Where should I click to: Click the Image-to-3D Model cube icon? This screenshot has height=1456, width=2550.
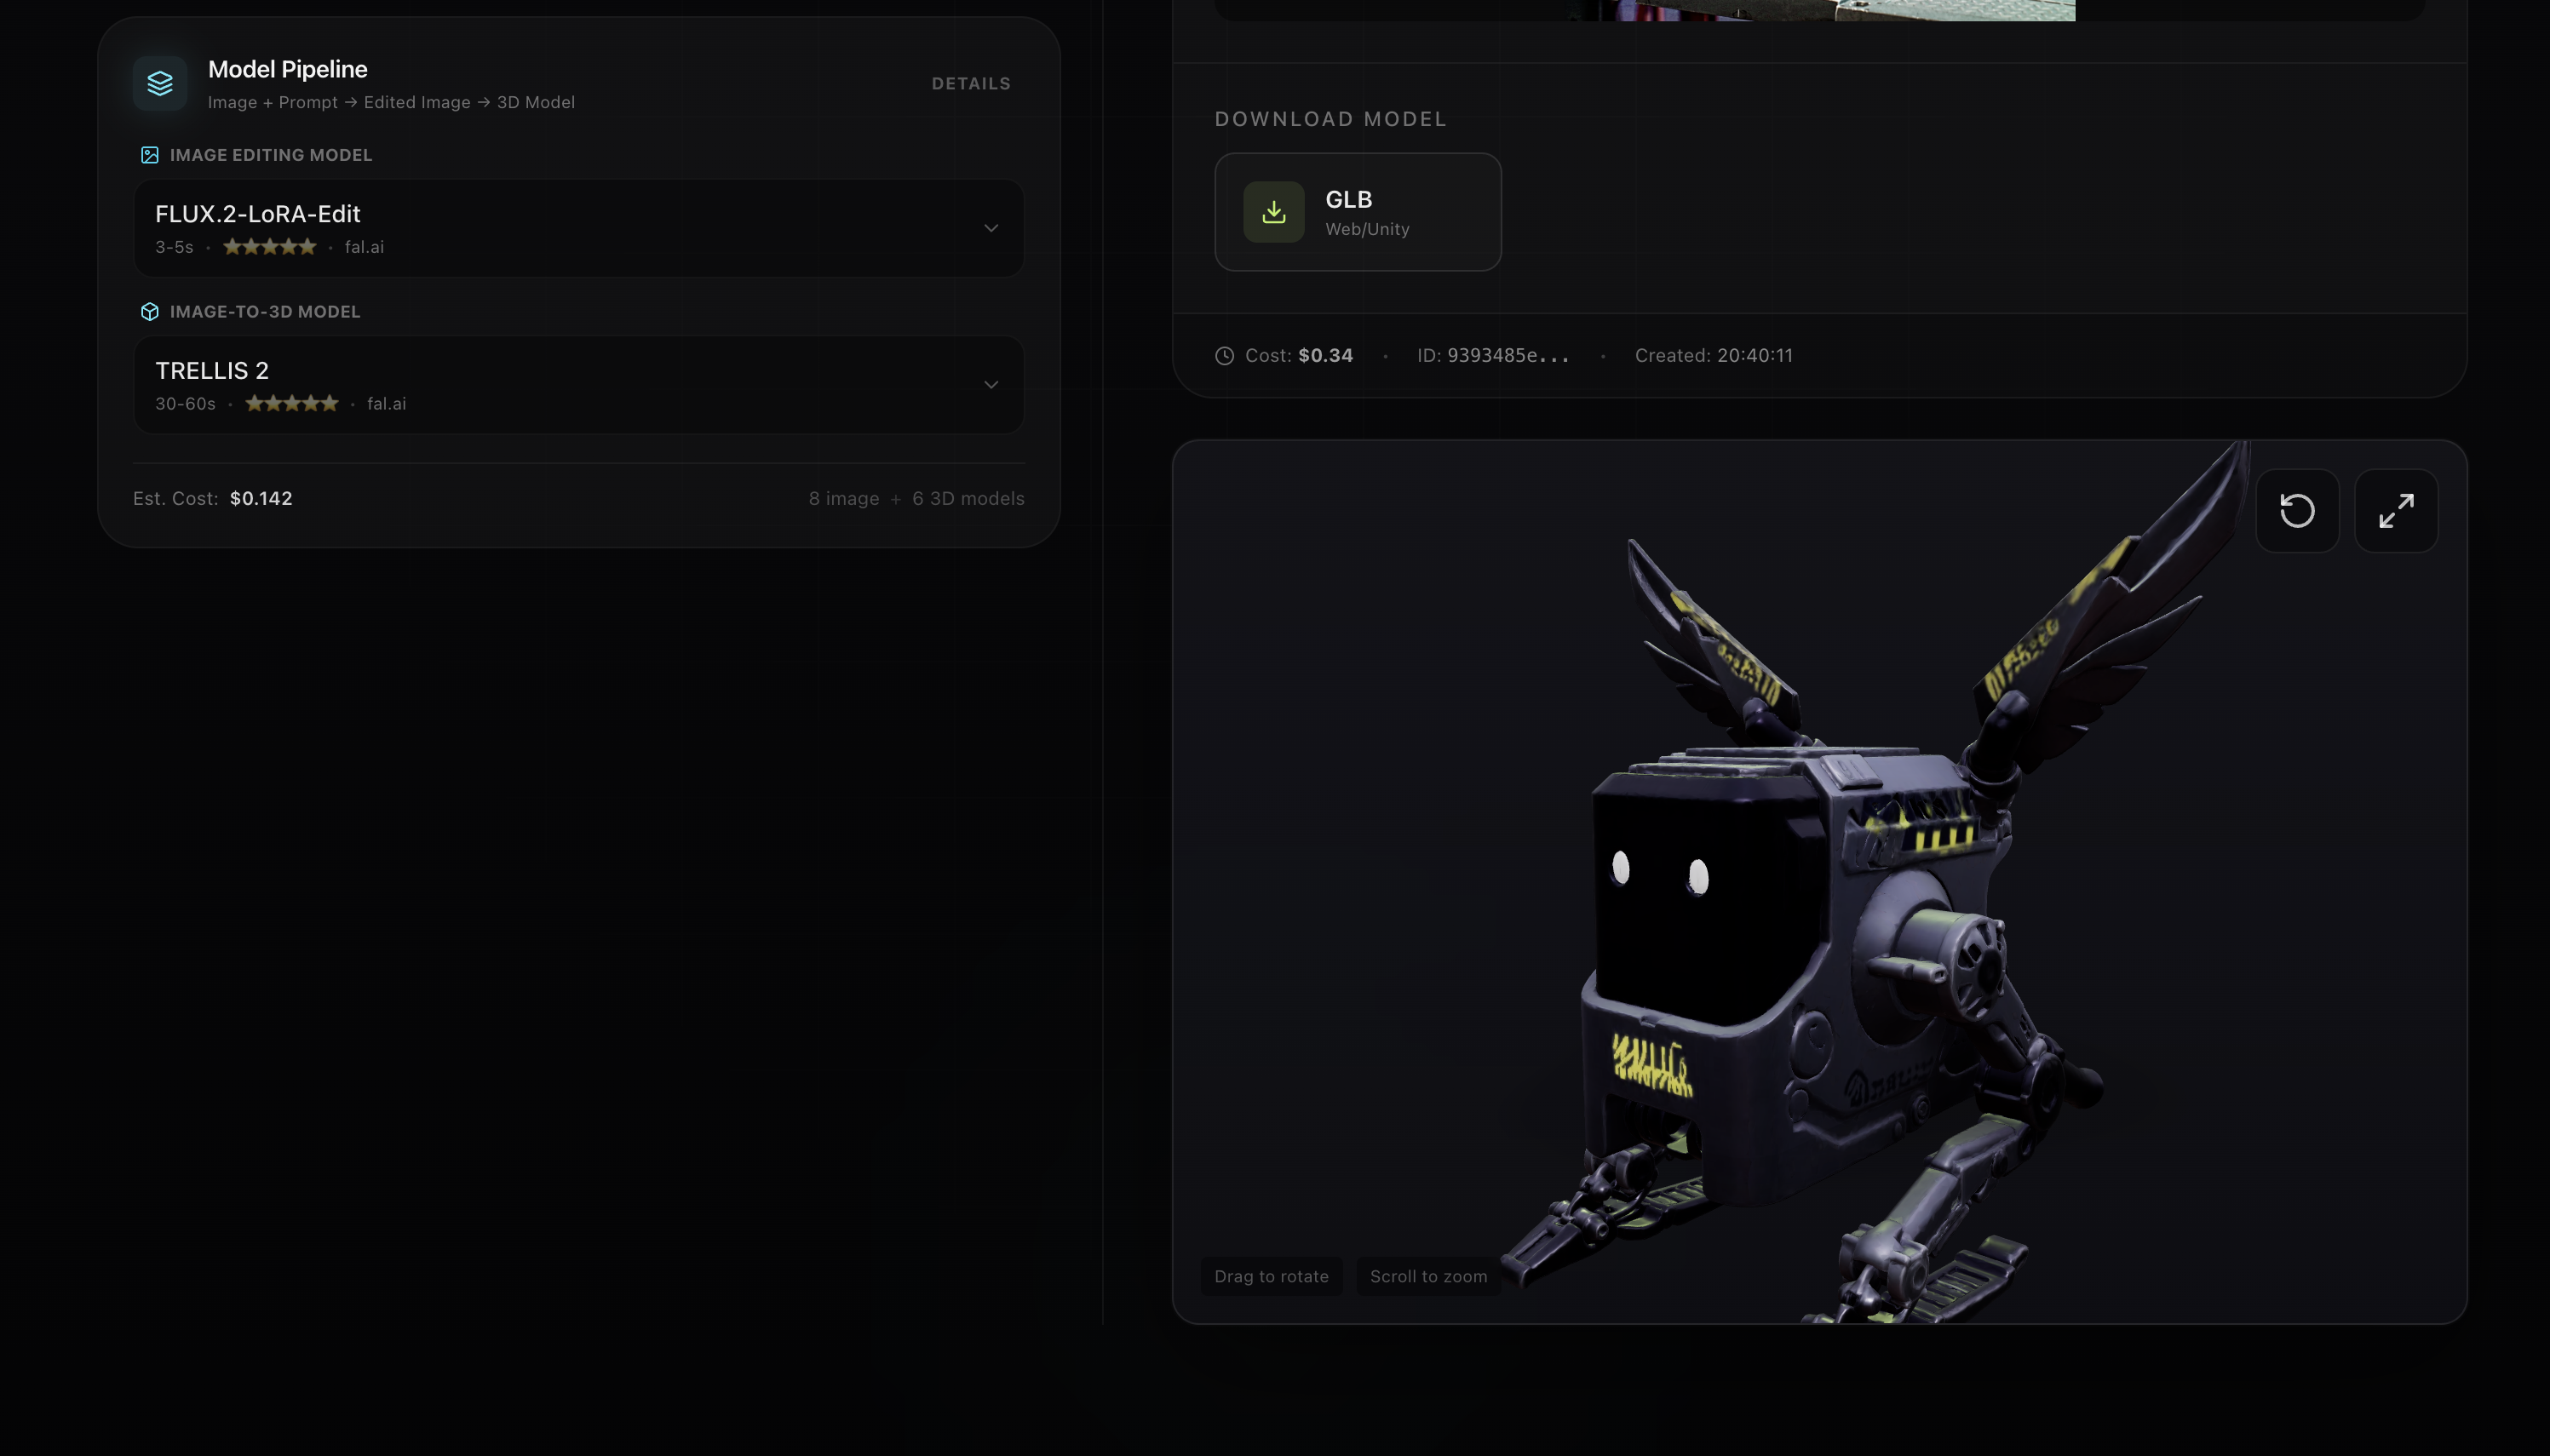[x=150, y=312]
